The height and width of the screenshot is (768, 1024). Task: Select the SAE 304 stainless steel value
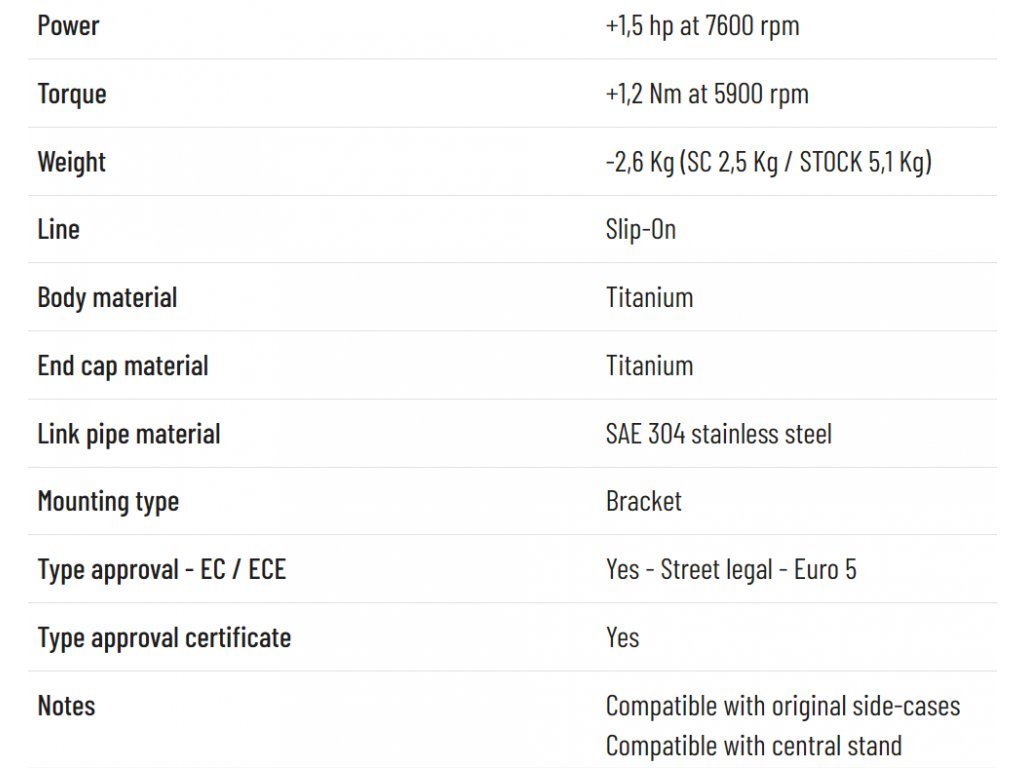[719, 434]
